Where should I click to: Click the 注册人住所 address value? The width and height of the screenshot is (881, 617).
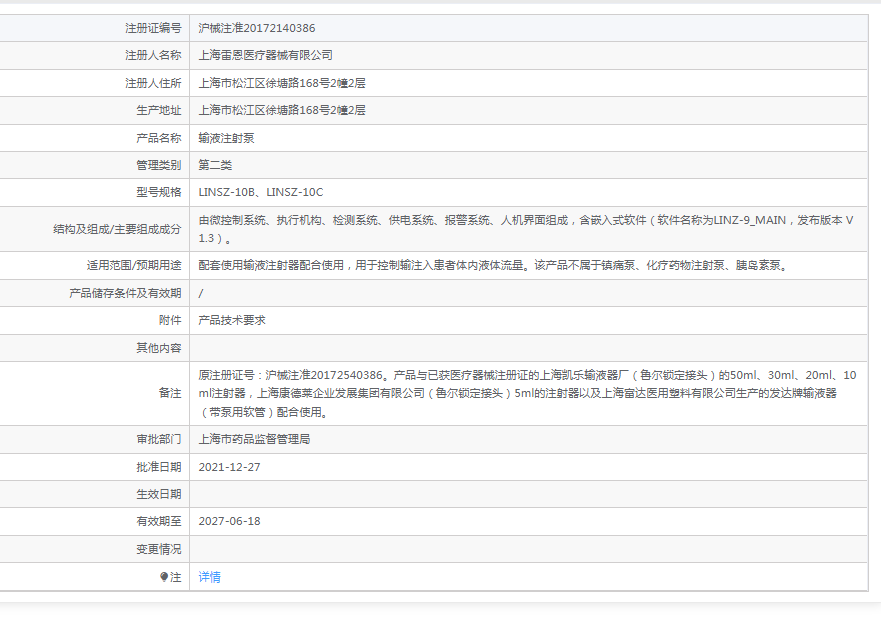pos(282,83)
